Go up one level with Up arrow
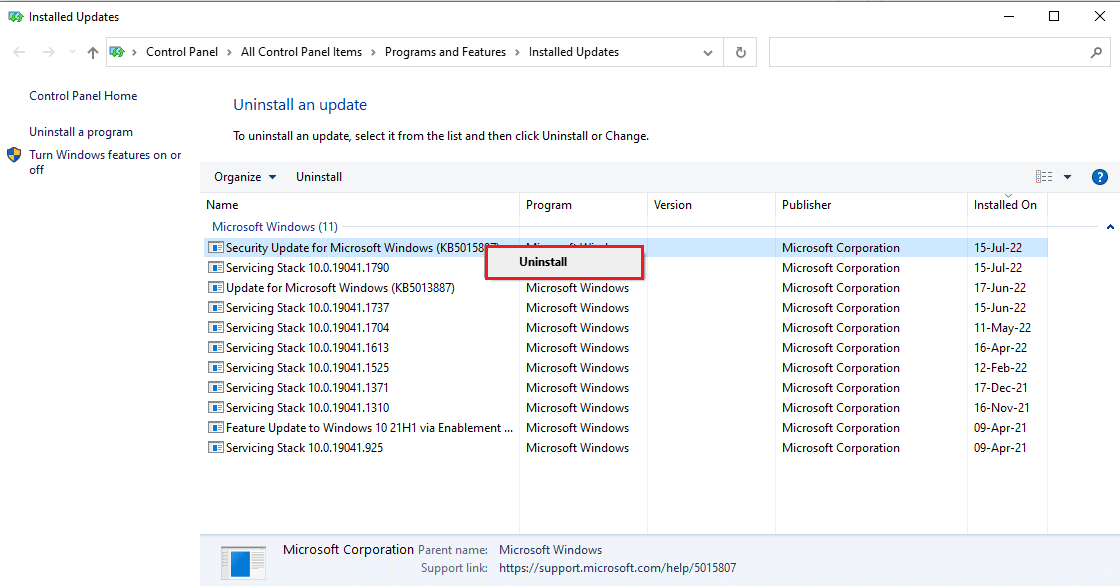This screenshot has width=1120, height=586. 93,52
